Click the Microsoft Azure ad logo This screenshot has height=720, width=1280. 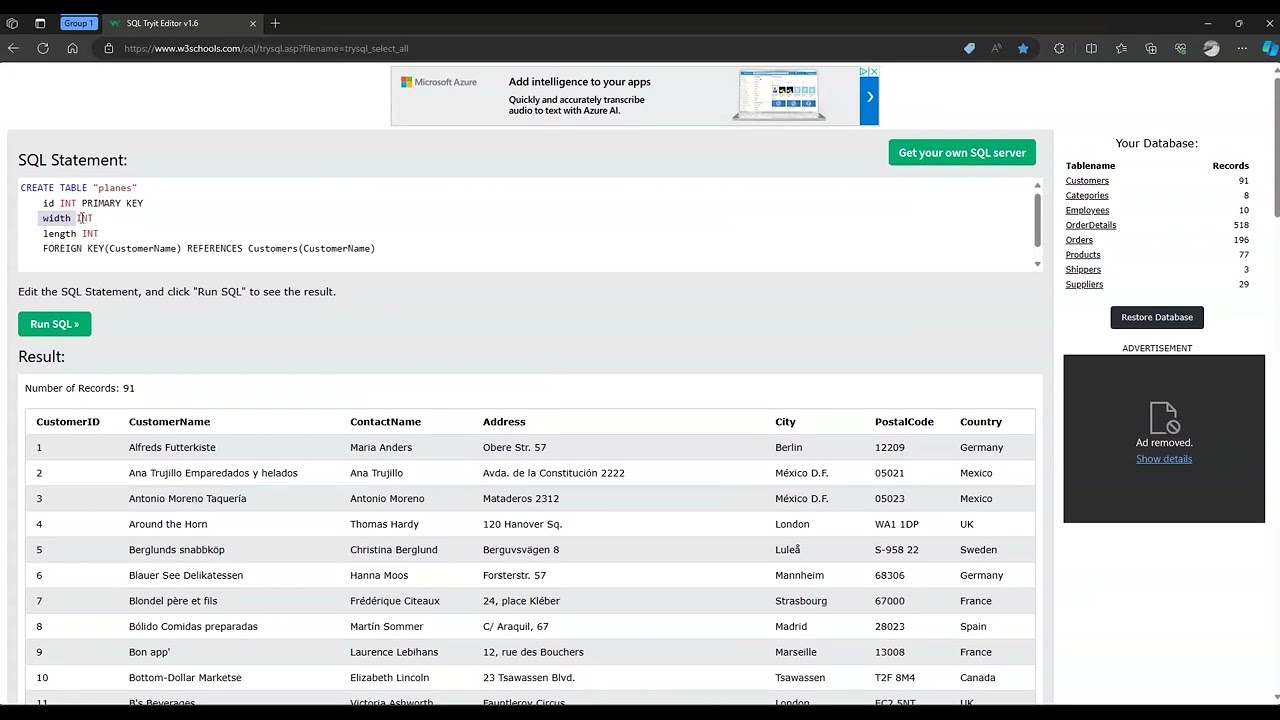pos(439,82)
